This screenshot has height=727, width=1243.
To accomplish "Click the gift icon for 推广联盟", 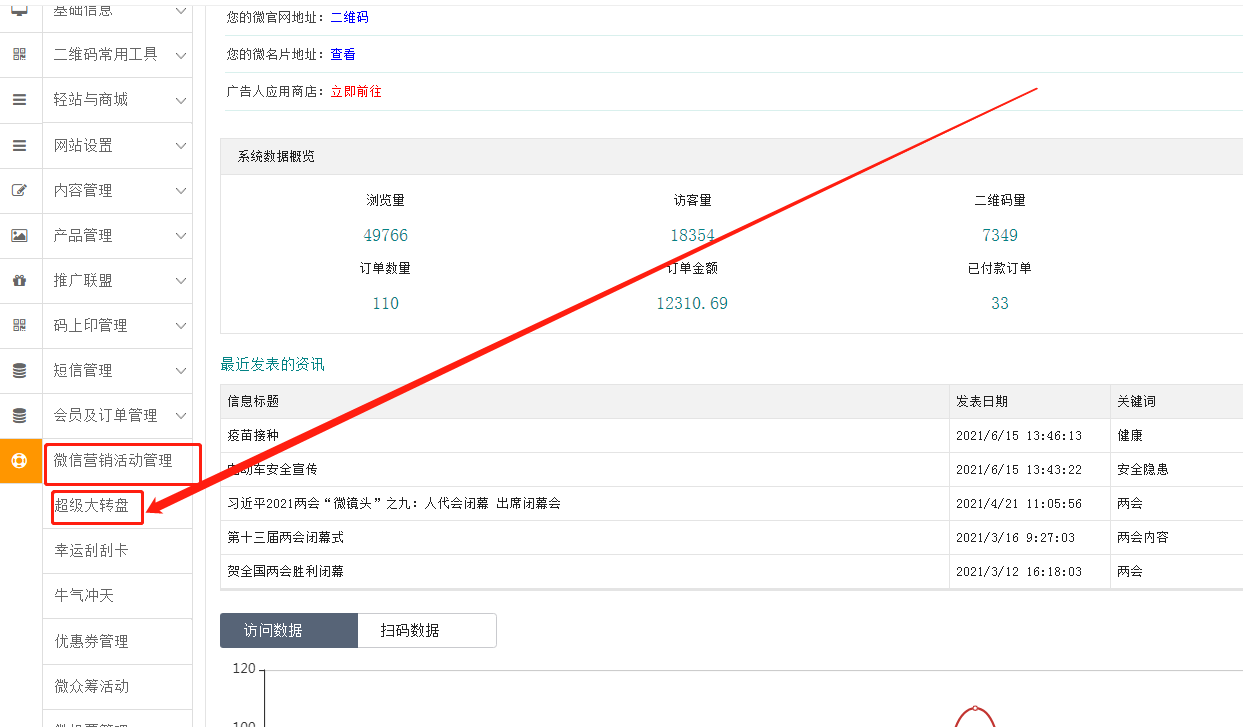I will pyautogui.click(x=19, y=280).
